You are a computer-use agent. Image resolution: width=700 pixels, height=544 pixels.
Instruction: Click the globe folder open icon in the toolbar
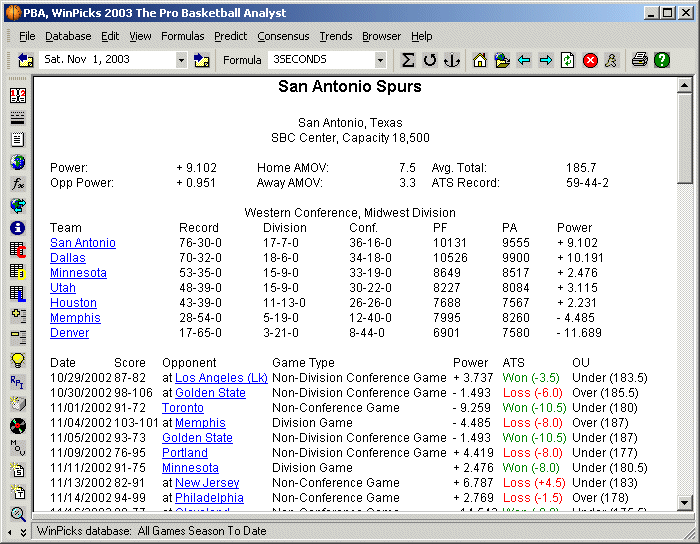tap(502, 60)
